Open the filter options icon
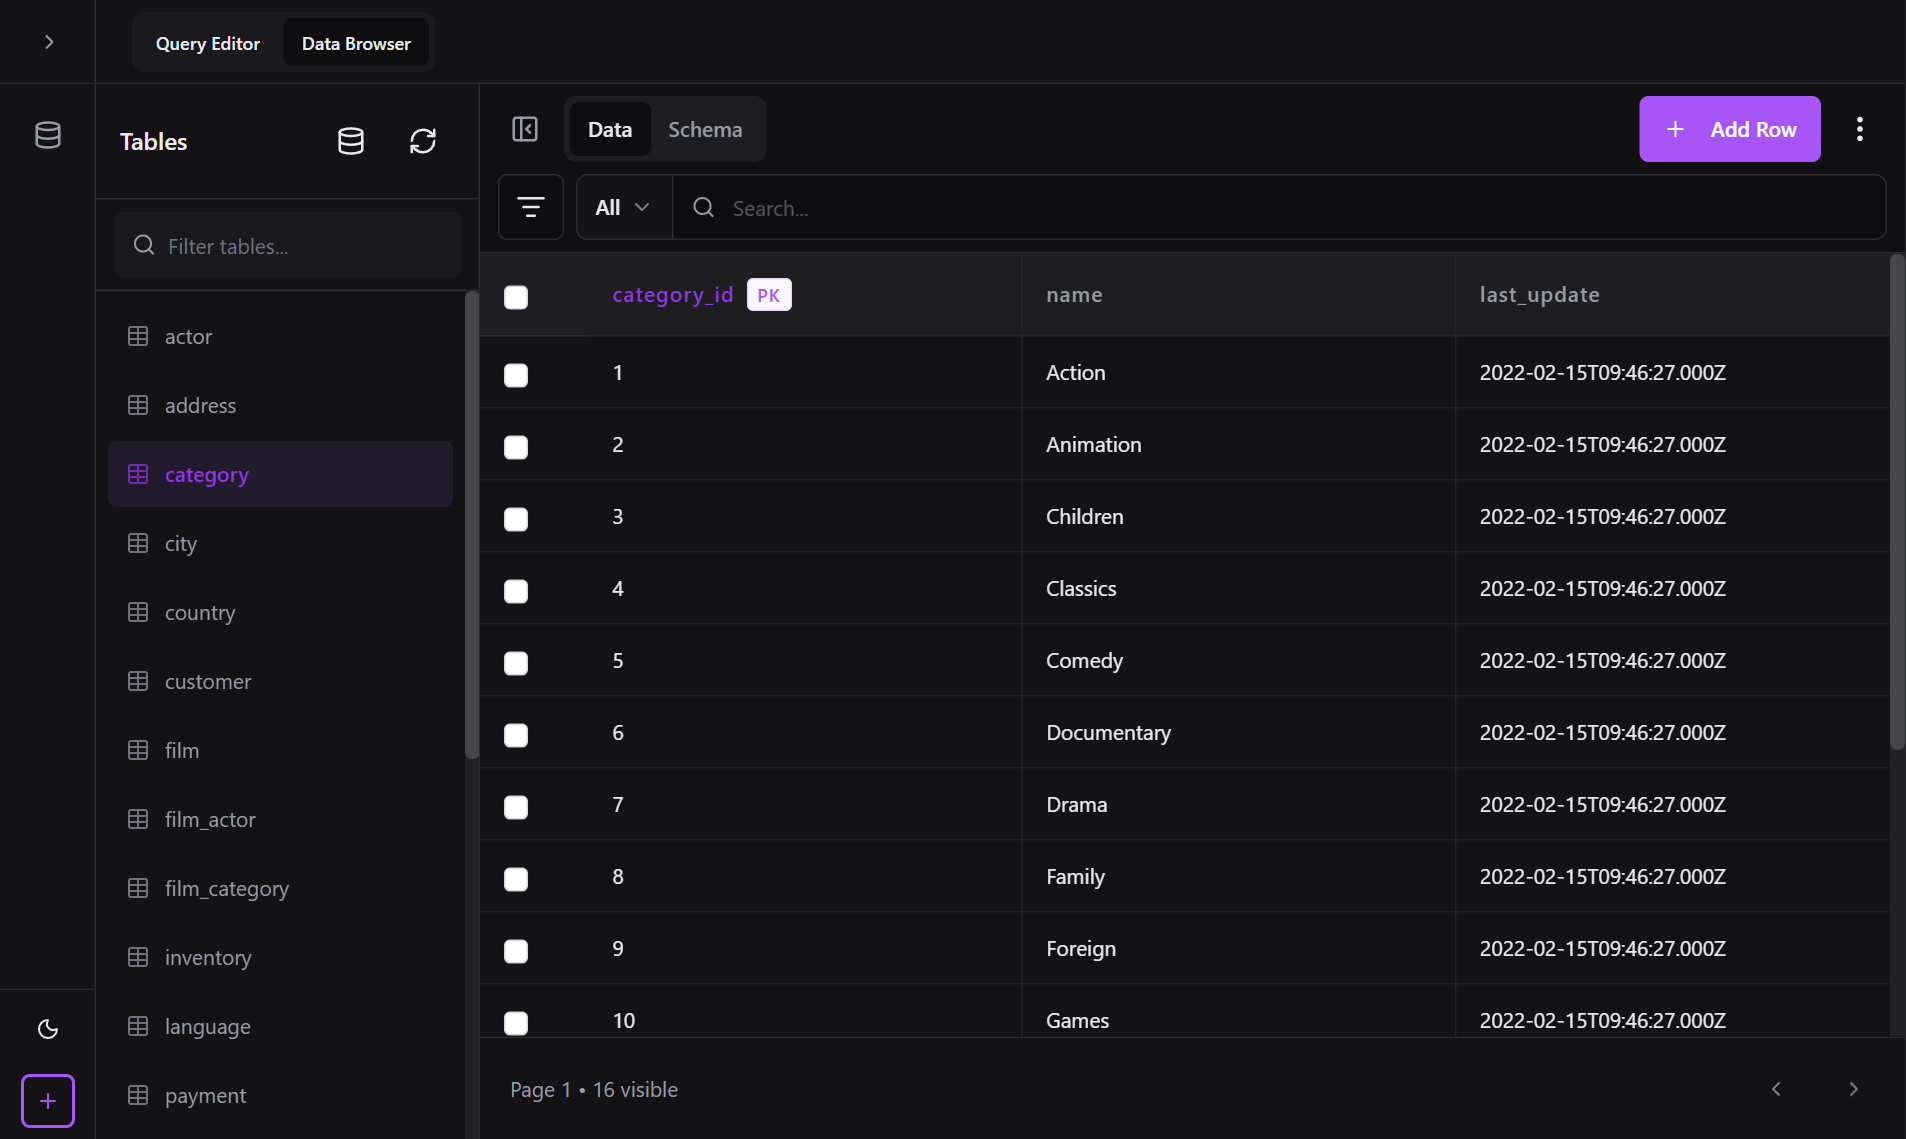 [x=531, y=207]
